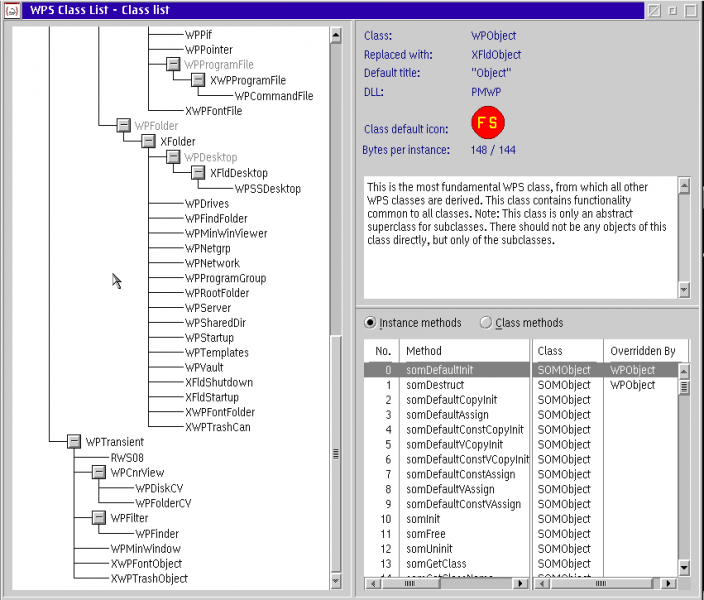Select XWPTrashCan class entry
Image resolution: width=704 pixels, height=600 pixels.
(x=217, y=427)
